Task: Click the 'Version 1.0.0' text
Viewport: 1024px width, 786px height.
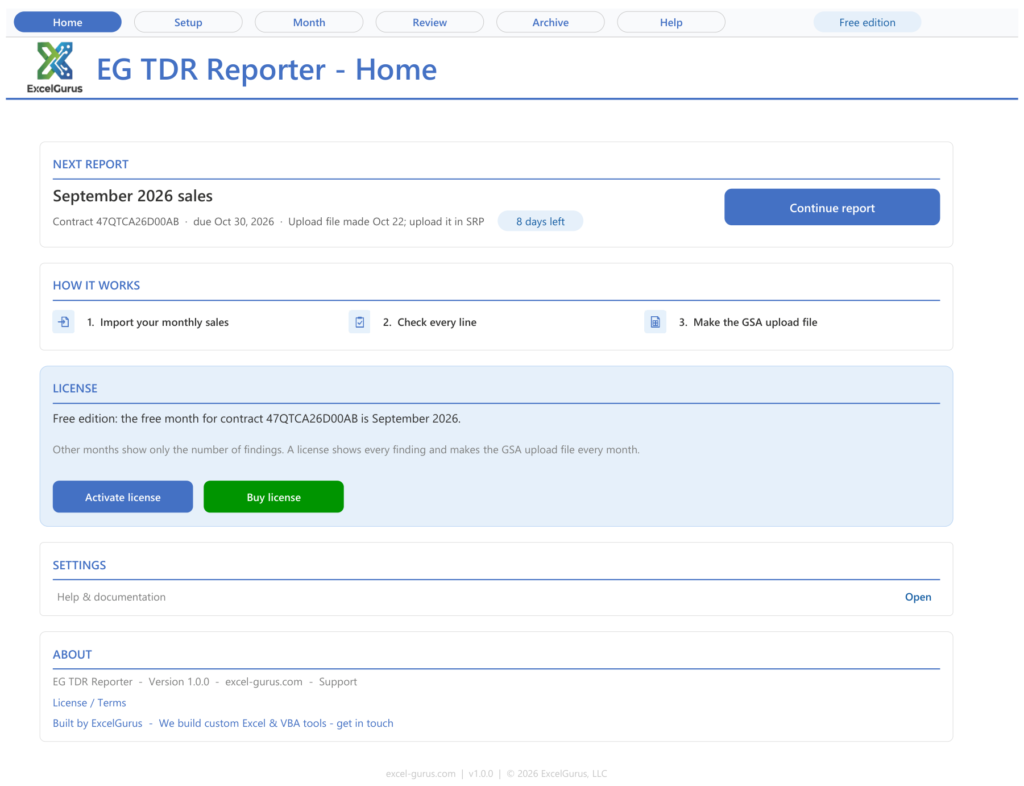Action: pyautogui.click(x=179, y=682)
